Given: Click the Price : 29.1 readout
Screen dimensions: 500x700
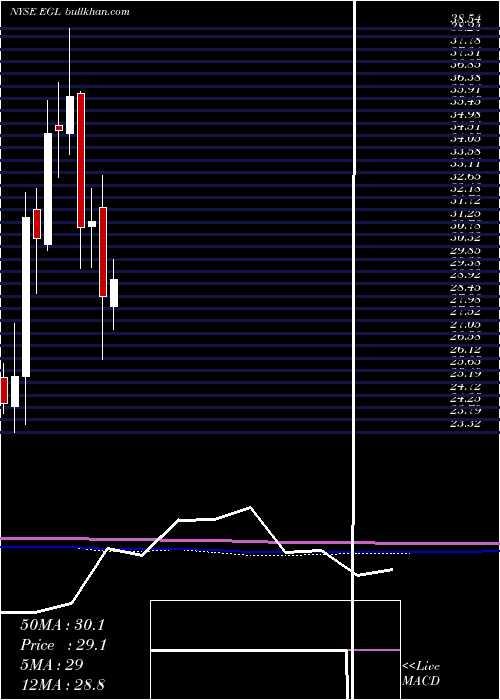Looking at the screenshot, I should pyautogui.click(x=63, y=645).
